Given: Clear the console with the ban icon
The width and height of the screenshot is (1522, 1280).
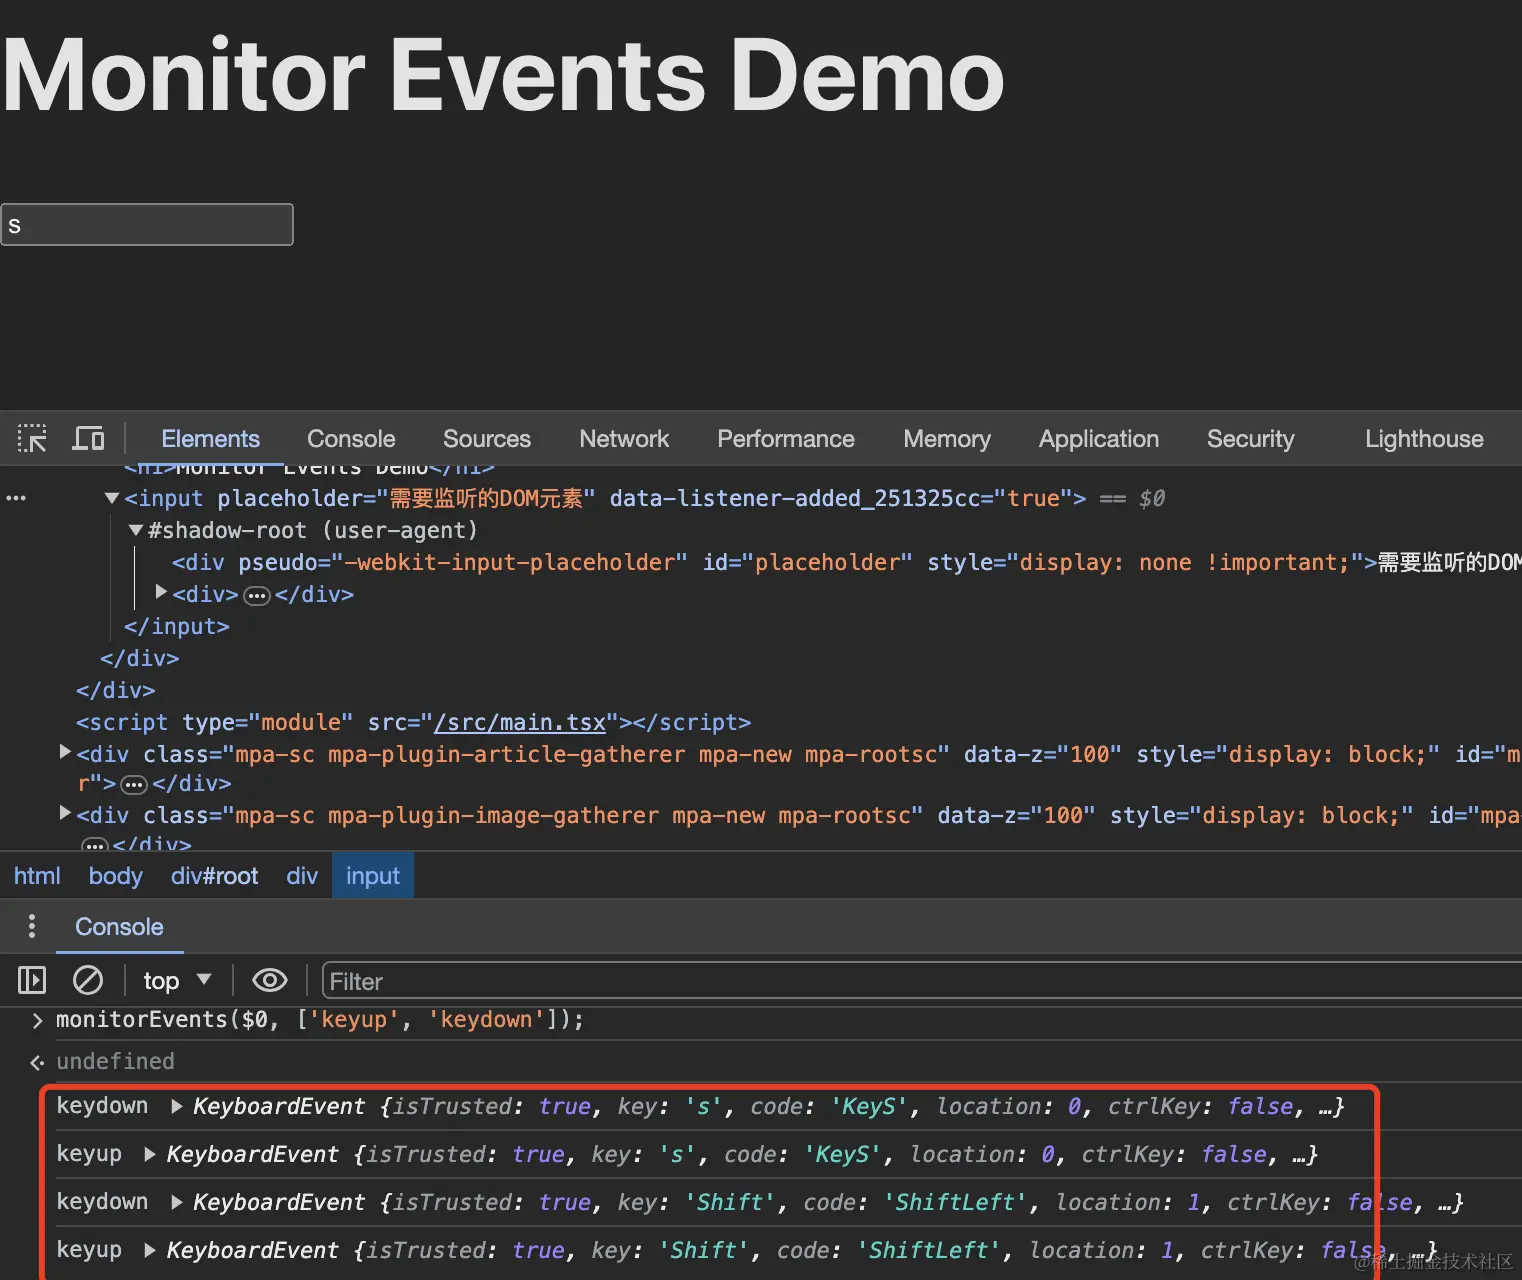Looking at the screenshot, I should click(88, 980).
